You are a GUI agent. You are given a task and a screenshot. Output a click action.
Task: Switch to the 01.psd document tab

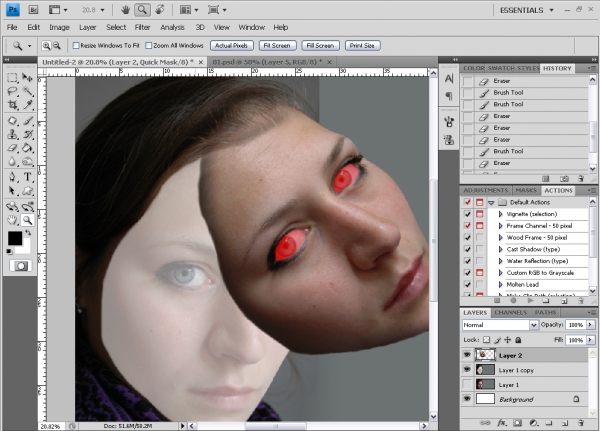272,62
